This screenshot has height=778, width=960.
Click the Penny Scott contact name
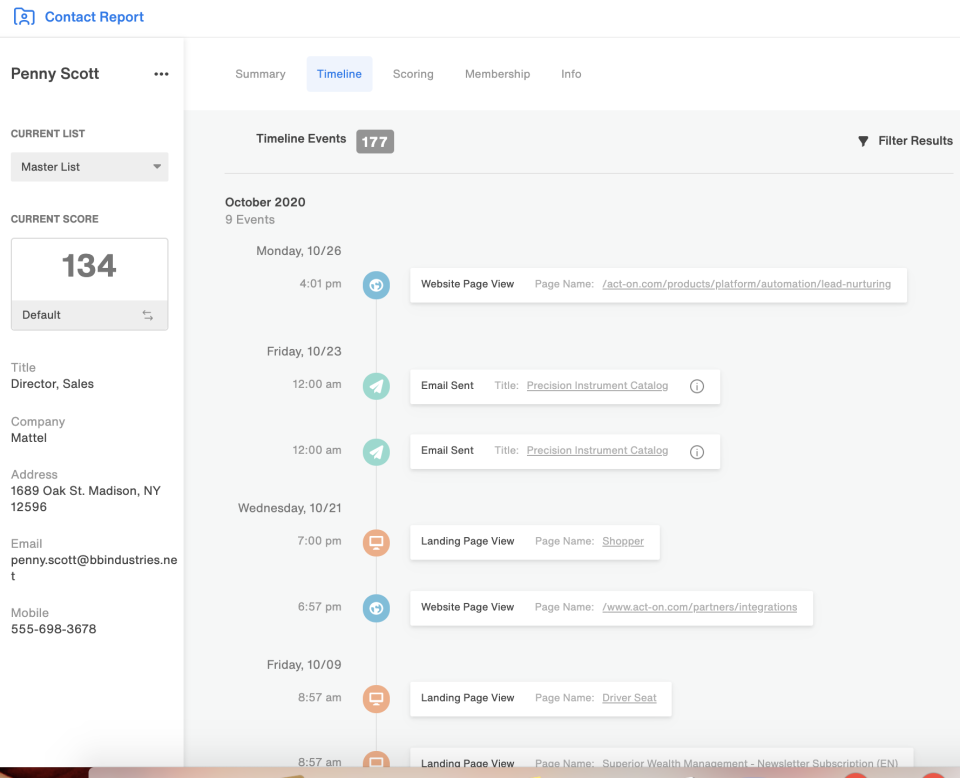pos(55,73)
